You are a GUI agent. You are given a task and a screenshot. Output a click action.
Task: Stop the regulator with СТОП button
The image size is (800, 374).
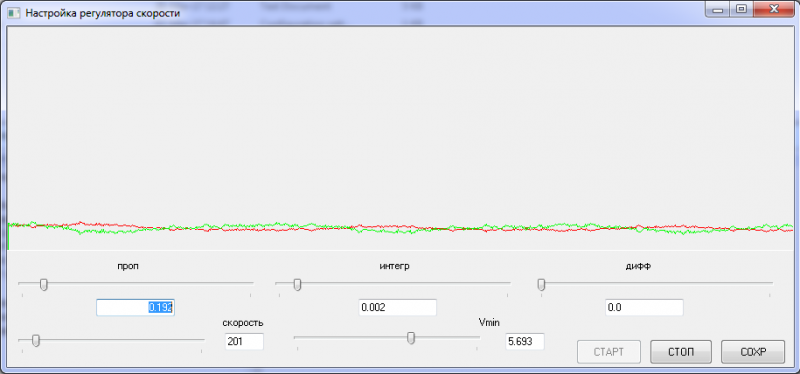coord(681,352)
